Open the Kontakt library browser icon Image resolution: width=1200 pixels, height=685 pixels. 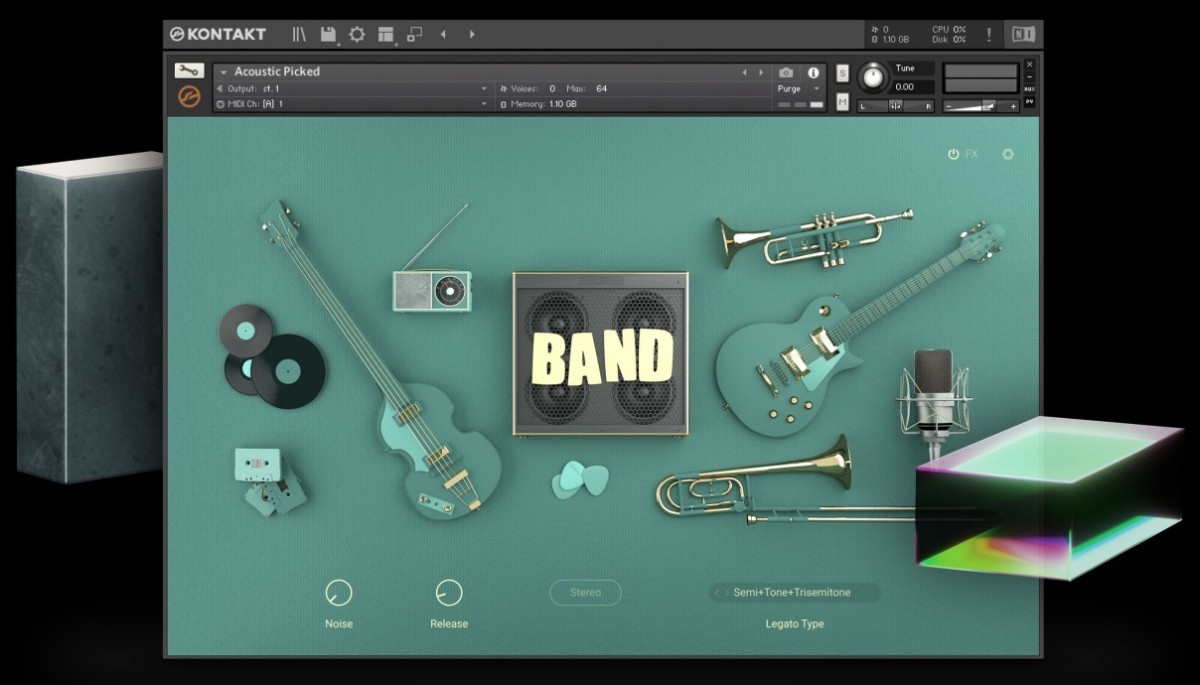(x=299, y=34)
